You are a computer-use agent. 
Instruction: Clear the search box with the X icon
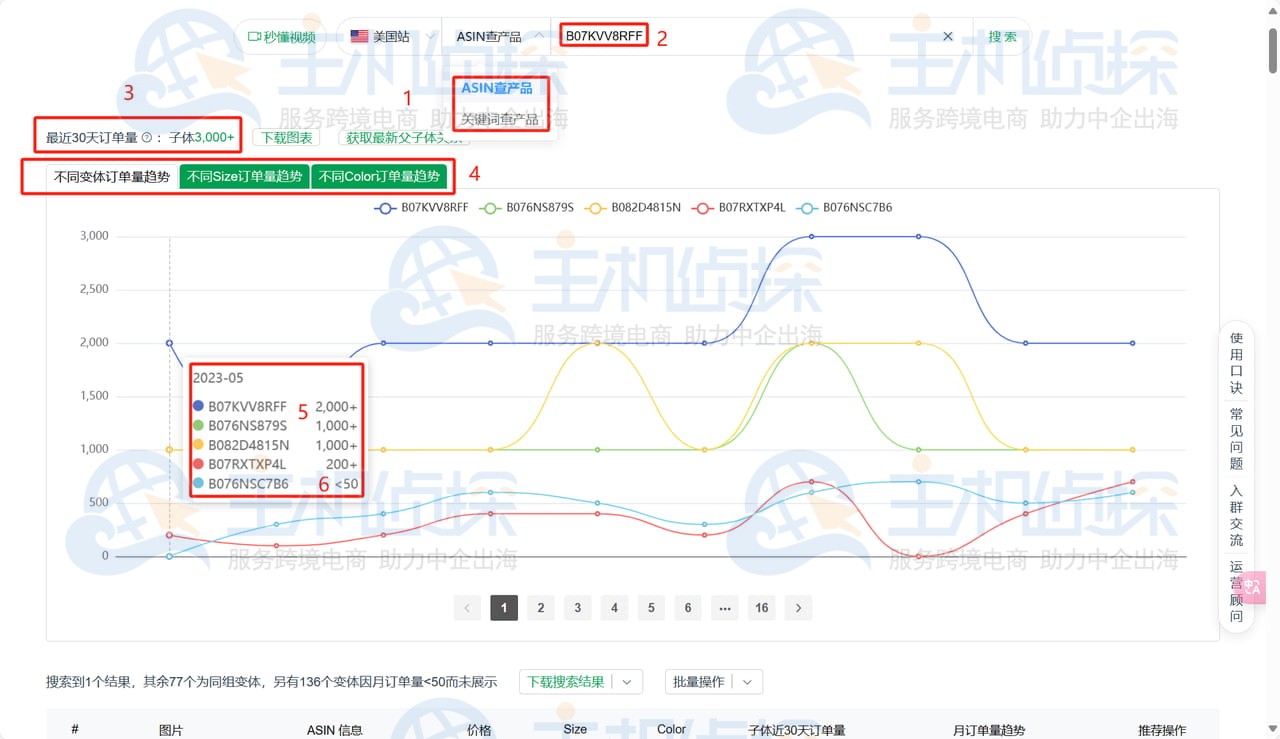[x=947, y=36]
